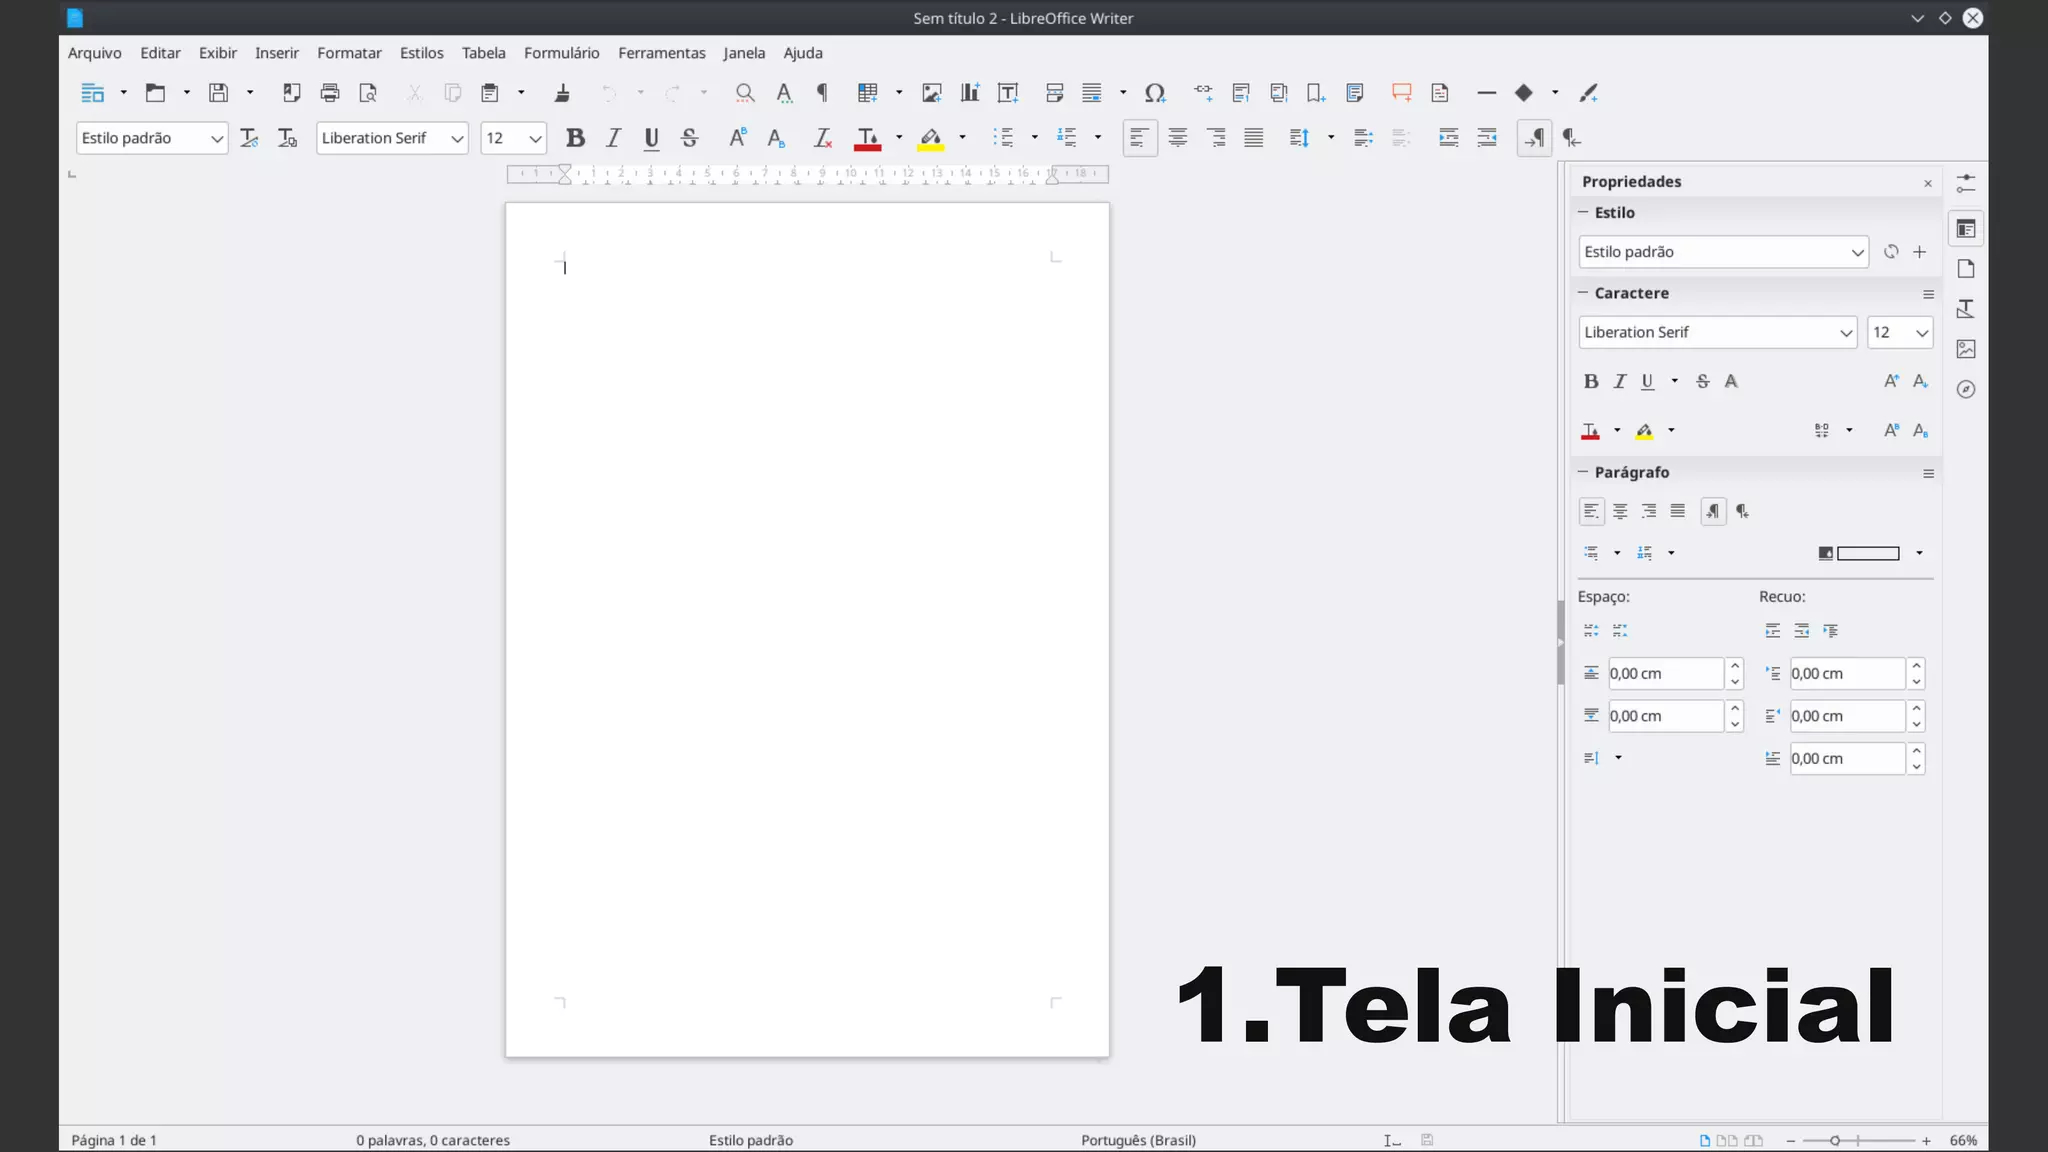The height and width of the screenshot is (1152, 2048).
Task: Justify paragraph in the formatting toolbar
Action: pyautogui.click(x=1254, y=138)
